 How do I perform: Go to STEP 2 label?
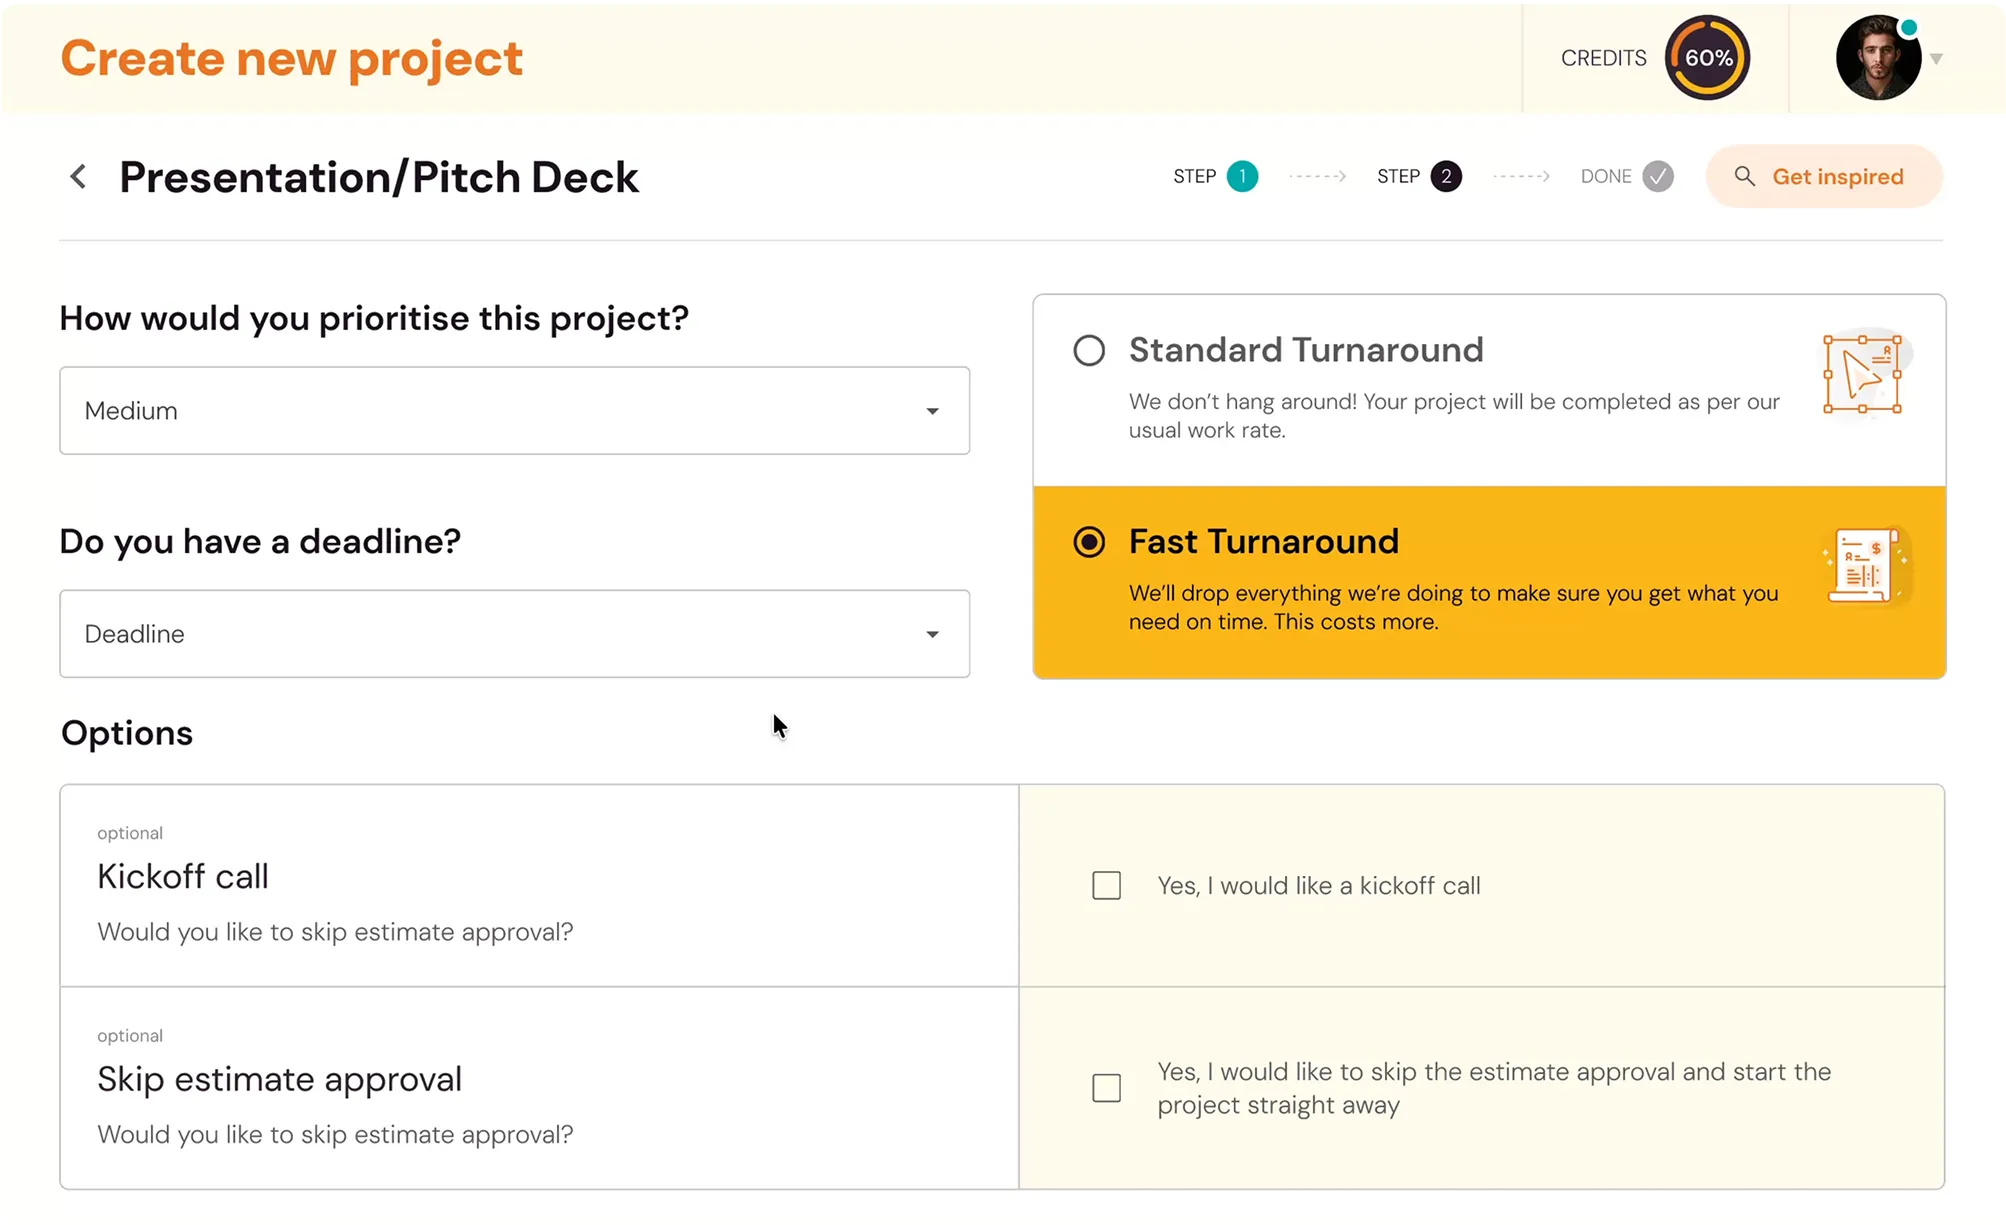coord(1398,176)
